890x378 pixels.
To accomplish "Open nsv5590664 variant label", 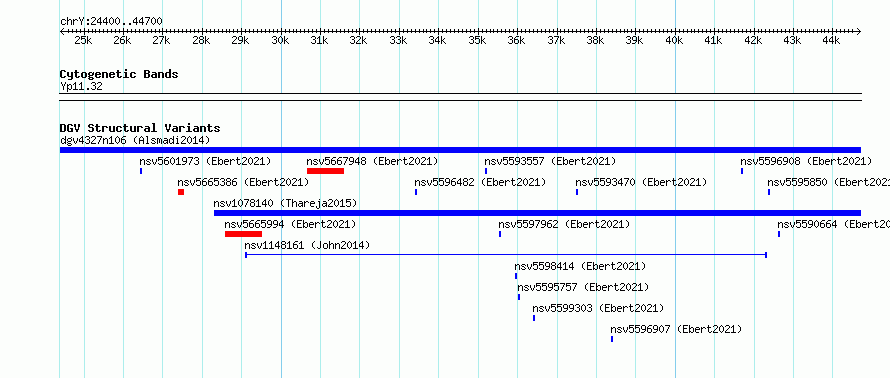I will (x=833, y=224).
